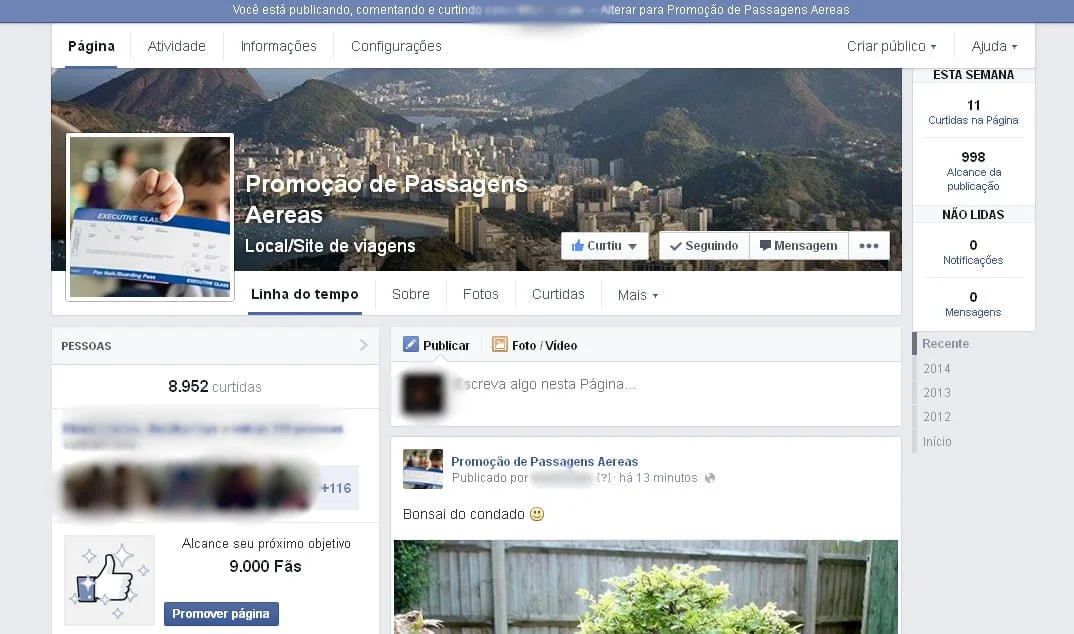Viewport: 1074px width, 634px height.
Task: Expand the Criar público dropdown
Action: tap(891, 46)
